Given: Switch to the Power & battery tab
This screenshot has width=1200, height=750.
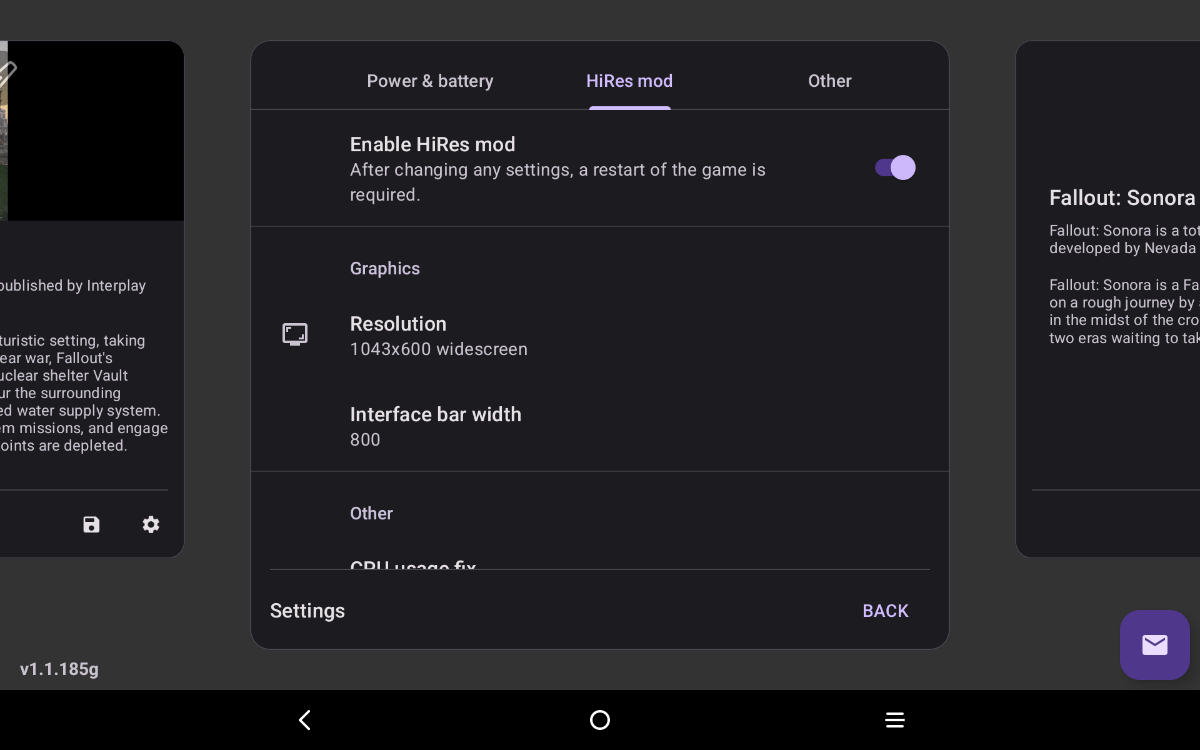Looking at the screenshot, I should [x=430, y=81].
